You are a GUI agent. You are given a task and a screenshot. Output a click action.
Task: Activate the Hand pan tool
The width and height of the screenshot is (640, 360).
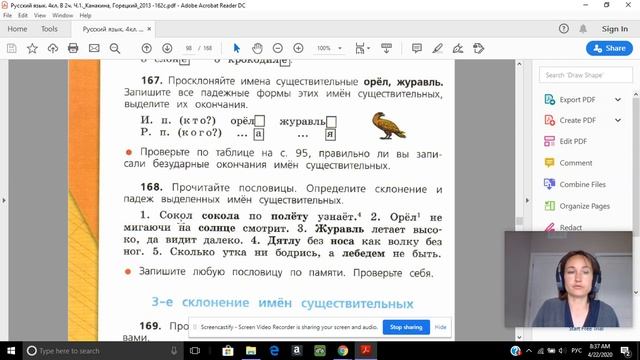point(257,48)
